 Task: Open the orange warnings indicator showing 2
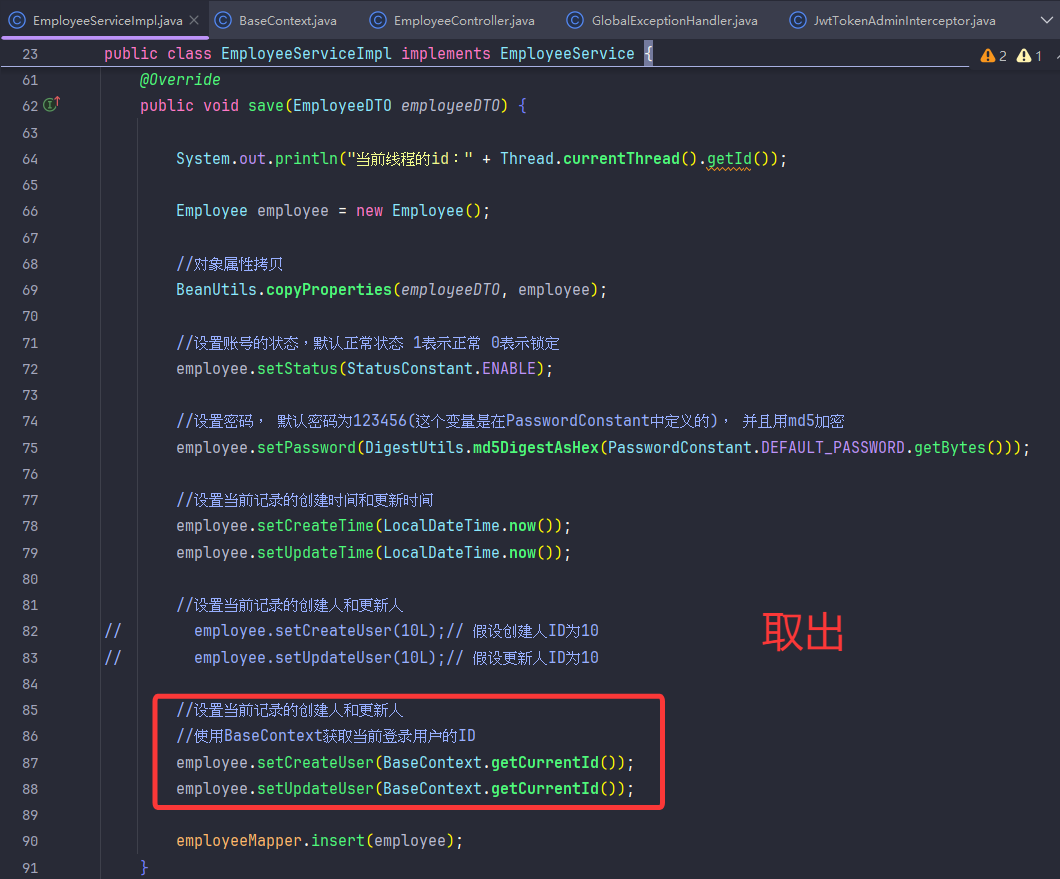pos(994,55)
